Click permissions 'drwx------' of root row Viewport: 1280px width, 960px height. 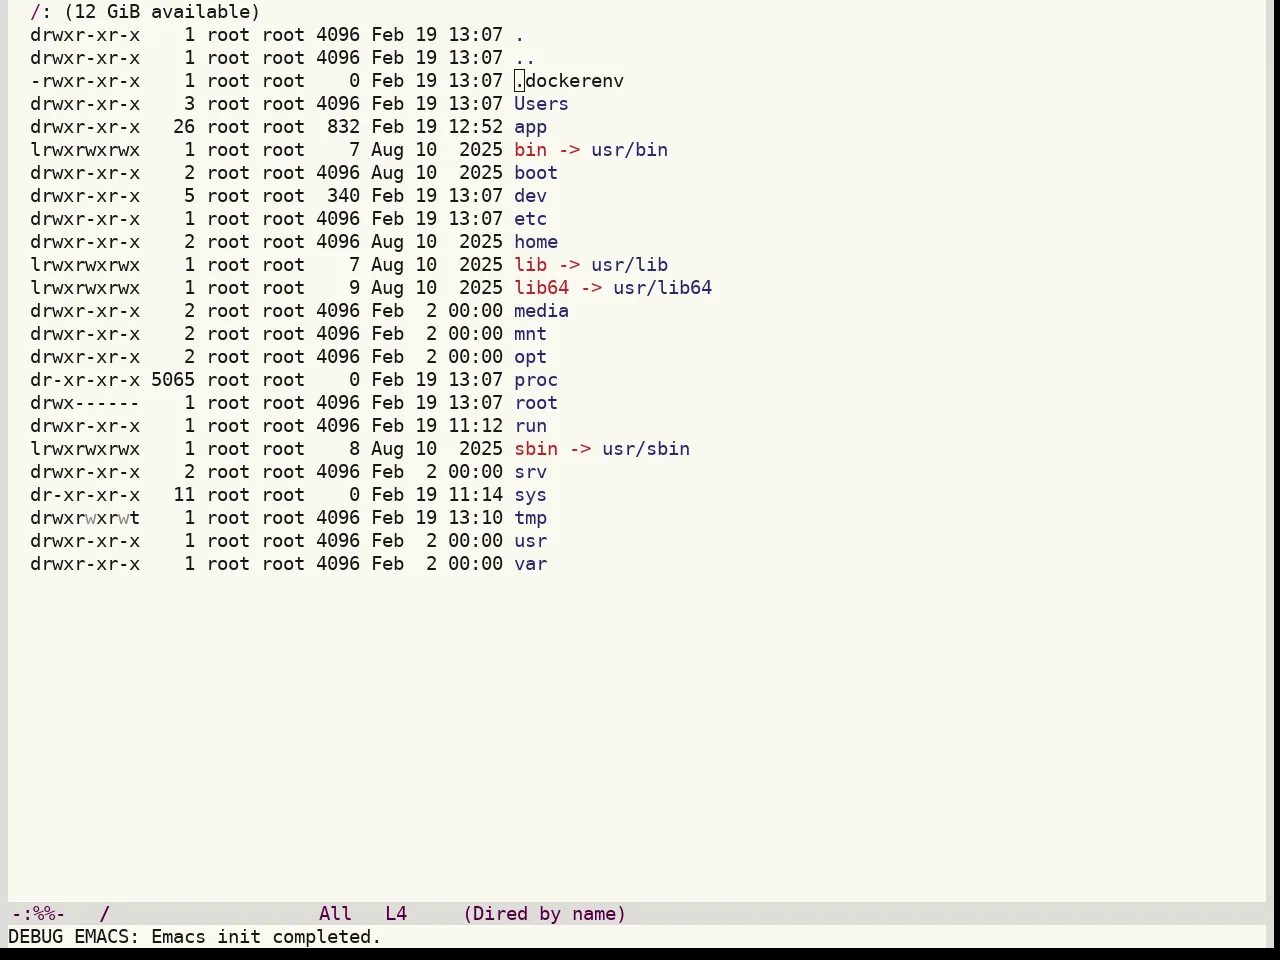point(85,403)
